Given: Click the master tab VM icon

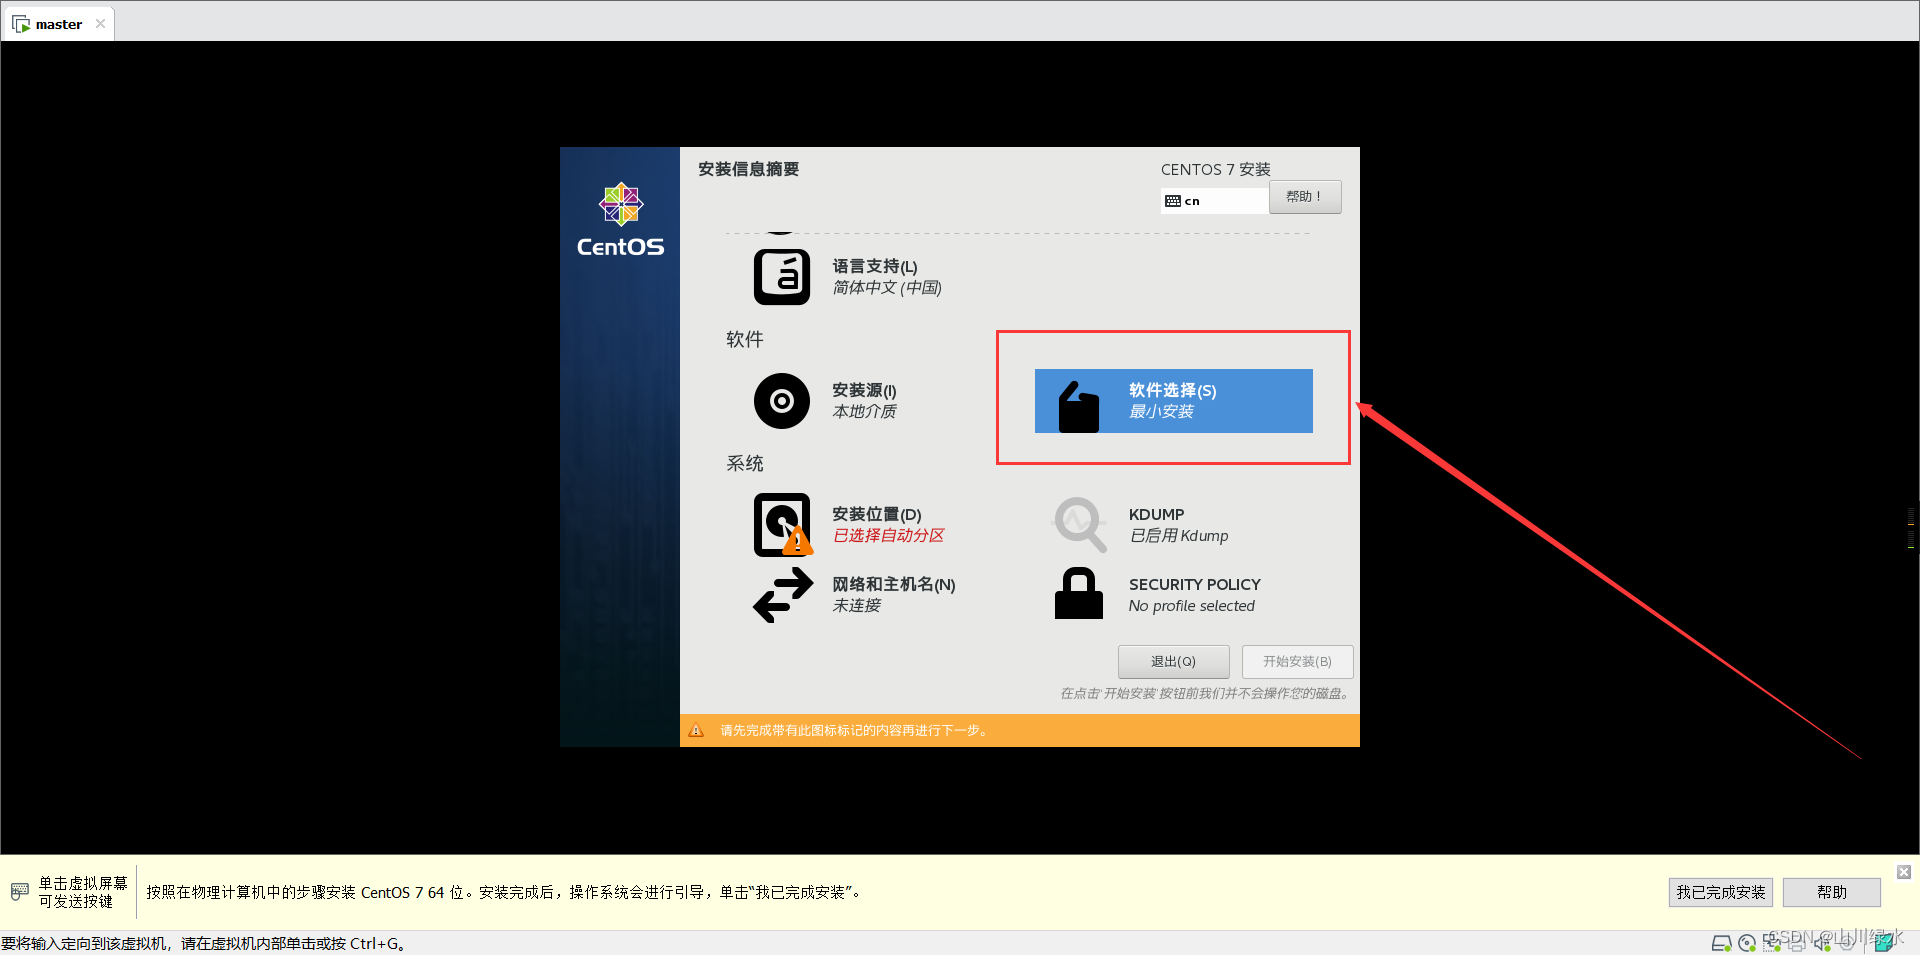Looking at the screenshot, I should point(21,24).
